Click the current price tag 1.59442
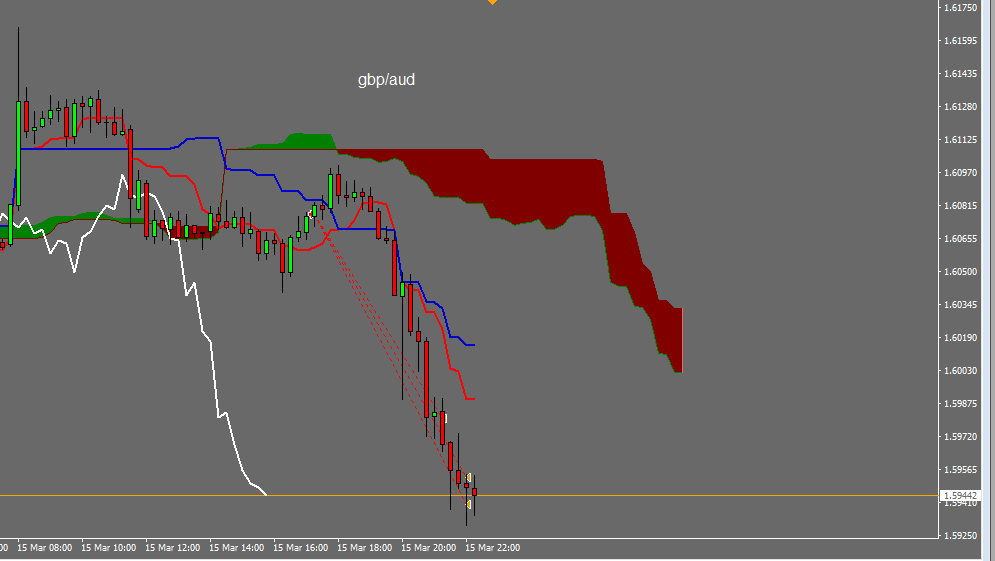Screen dimensions: 995x561 point(959,495)
